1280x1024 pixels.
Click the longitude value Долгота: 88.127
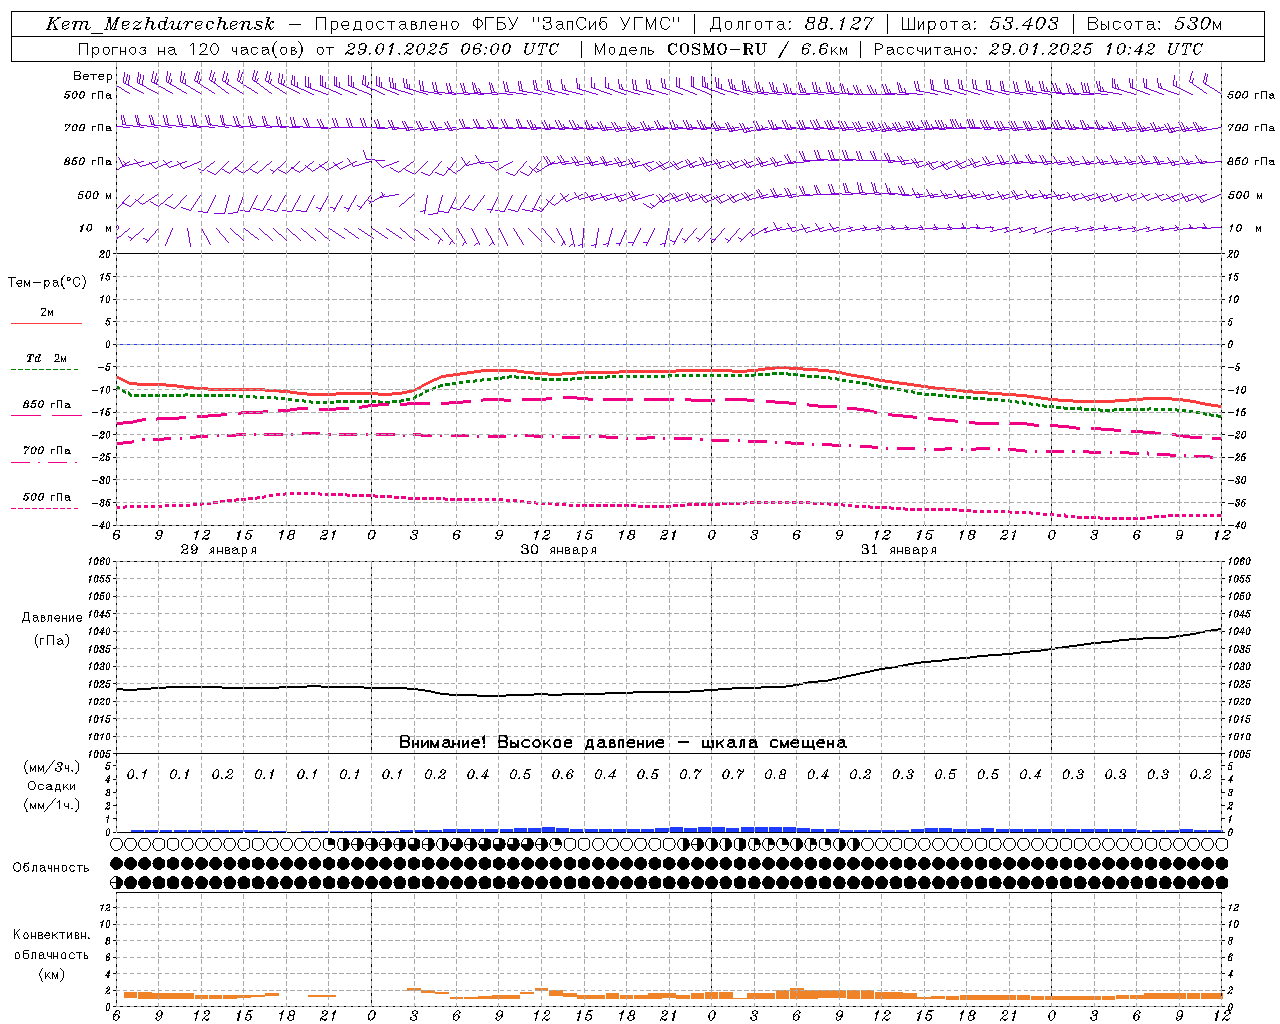point(791,24)
